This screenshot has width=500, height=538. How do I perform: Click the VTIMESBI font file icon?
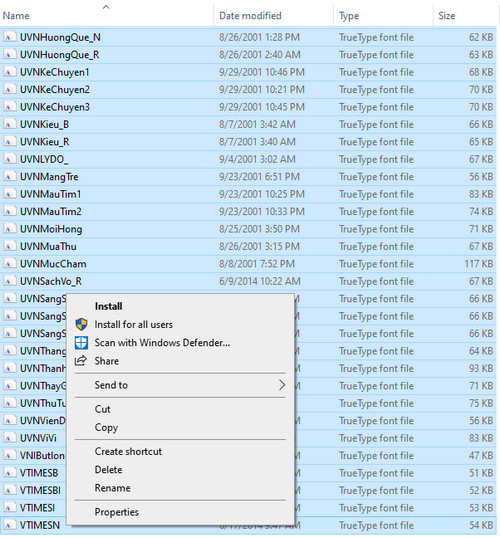[x=10, y=490]
